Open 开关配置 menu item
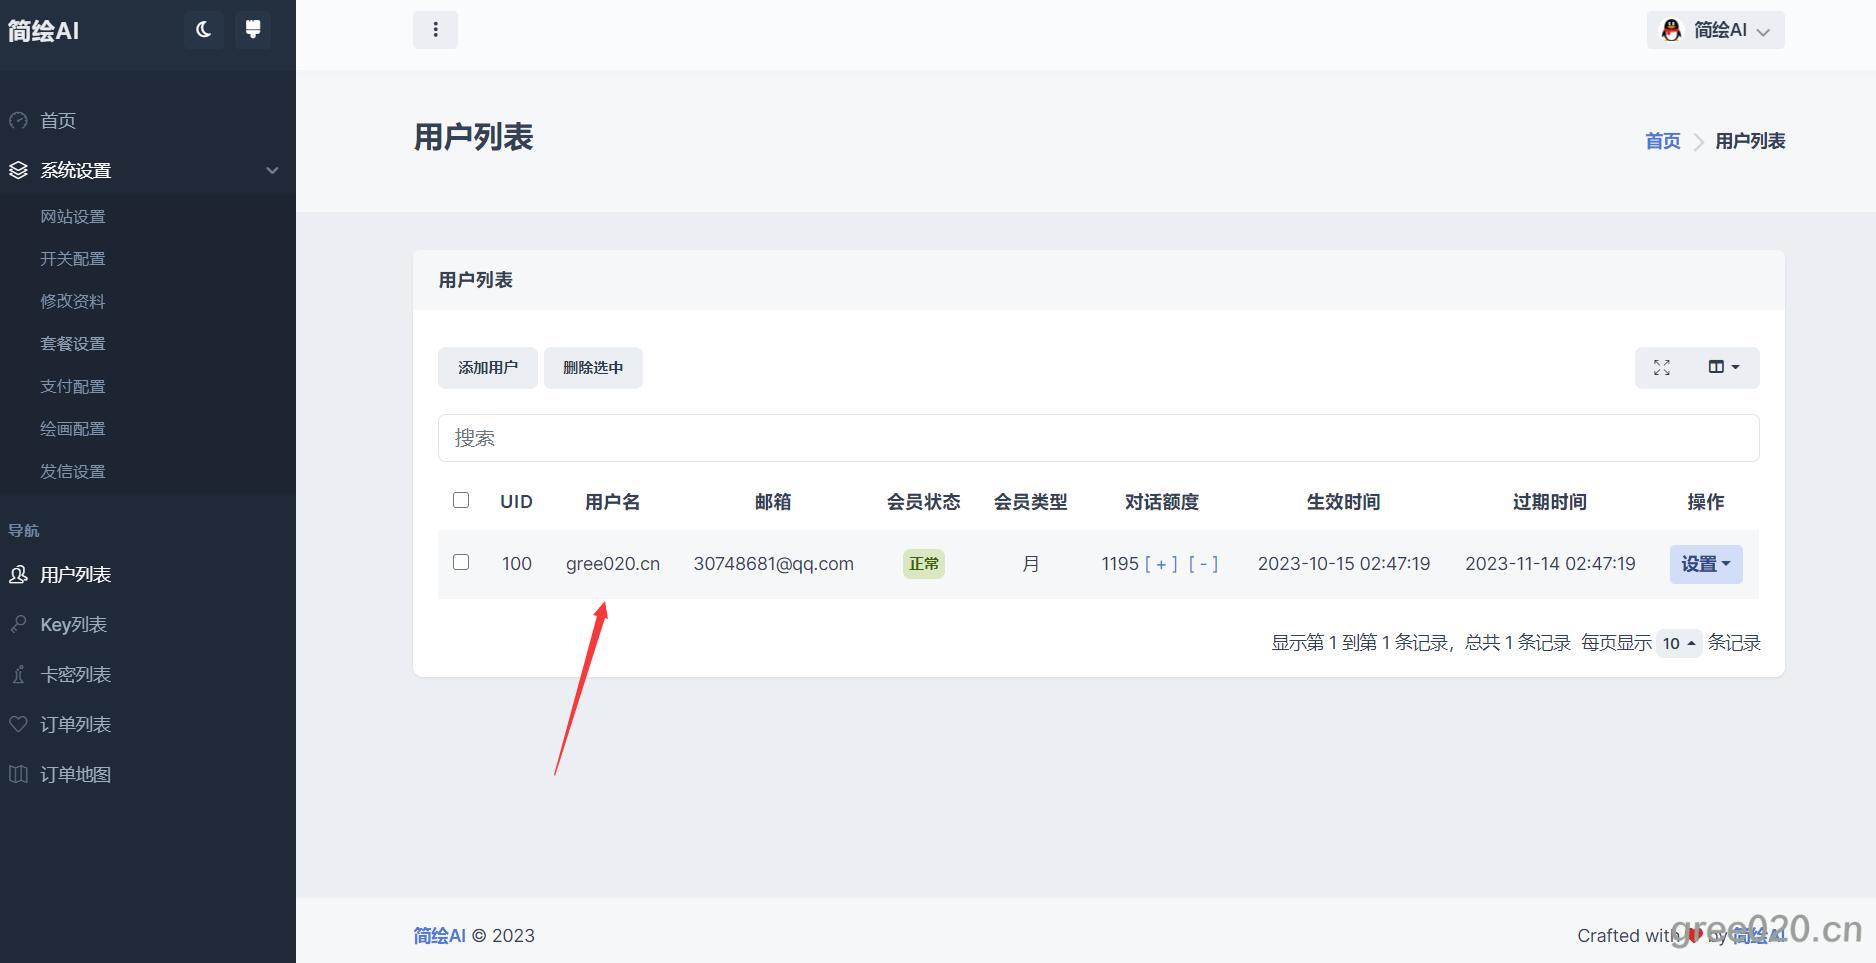Screen dimensions: 1876x963 point(72,259)
